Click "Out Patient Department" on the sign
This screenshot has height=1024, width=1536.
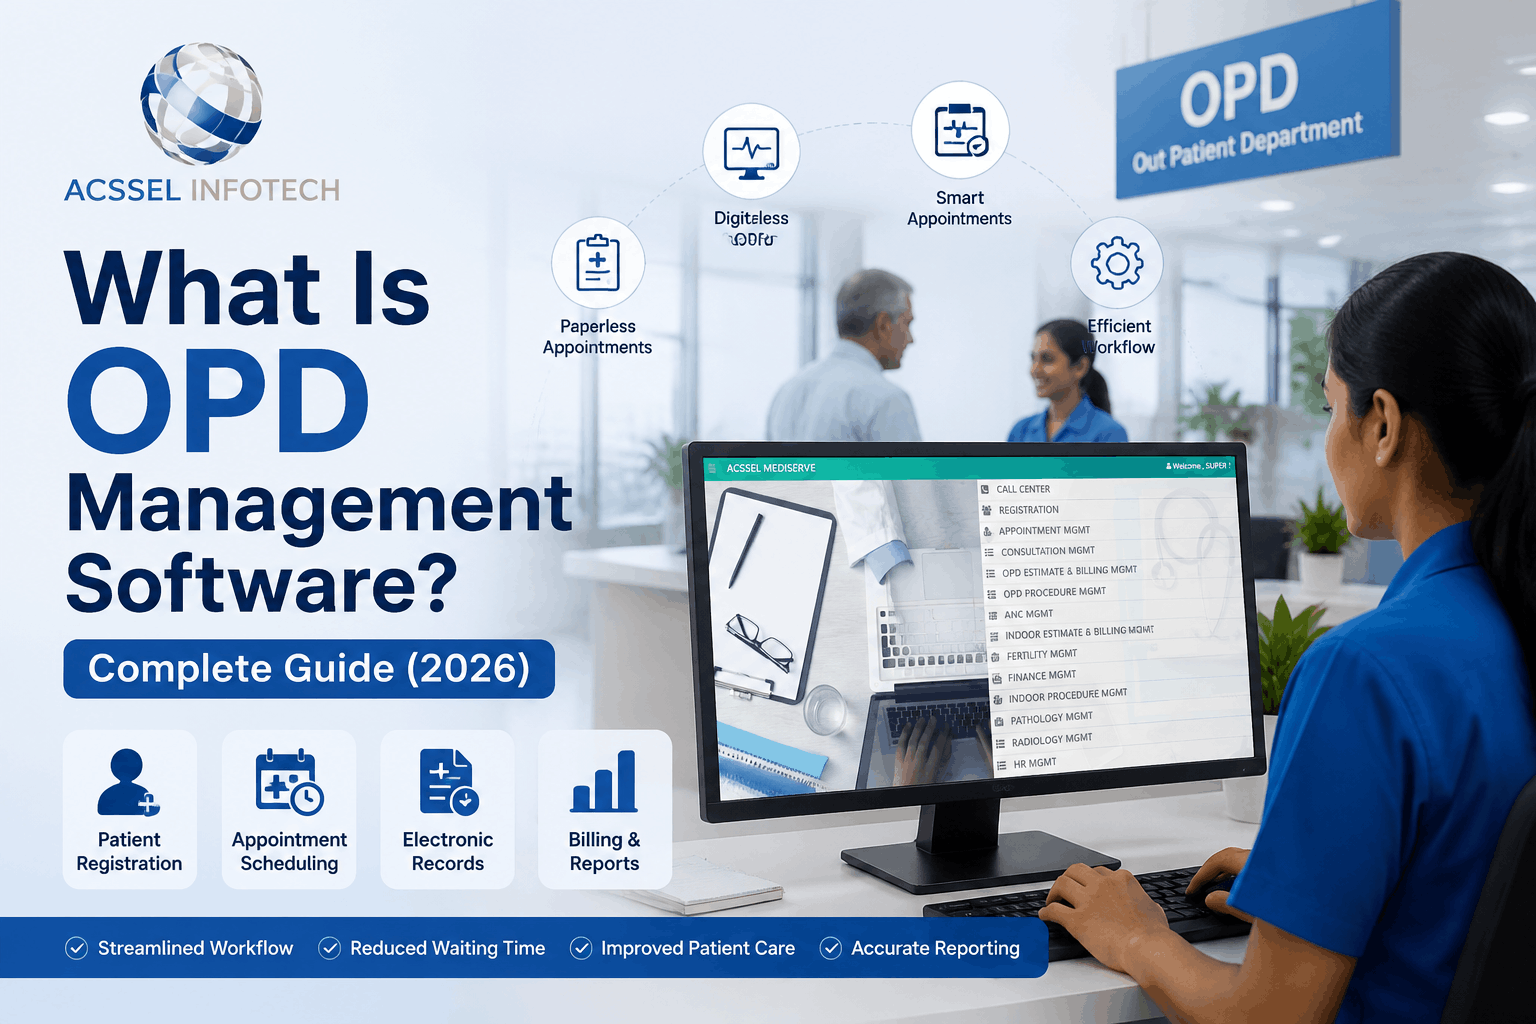click(1247, 142)
